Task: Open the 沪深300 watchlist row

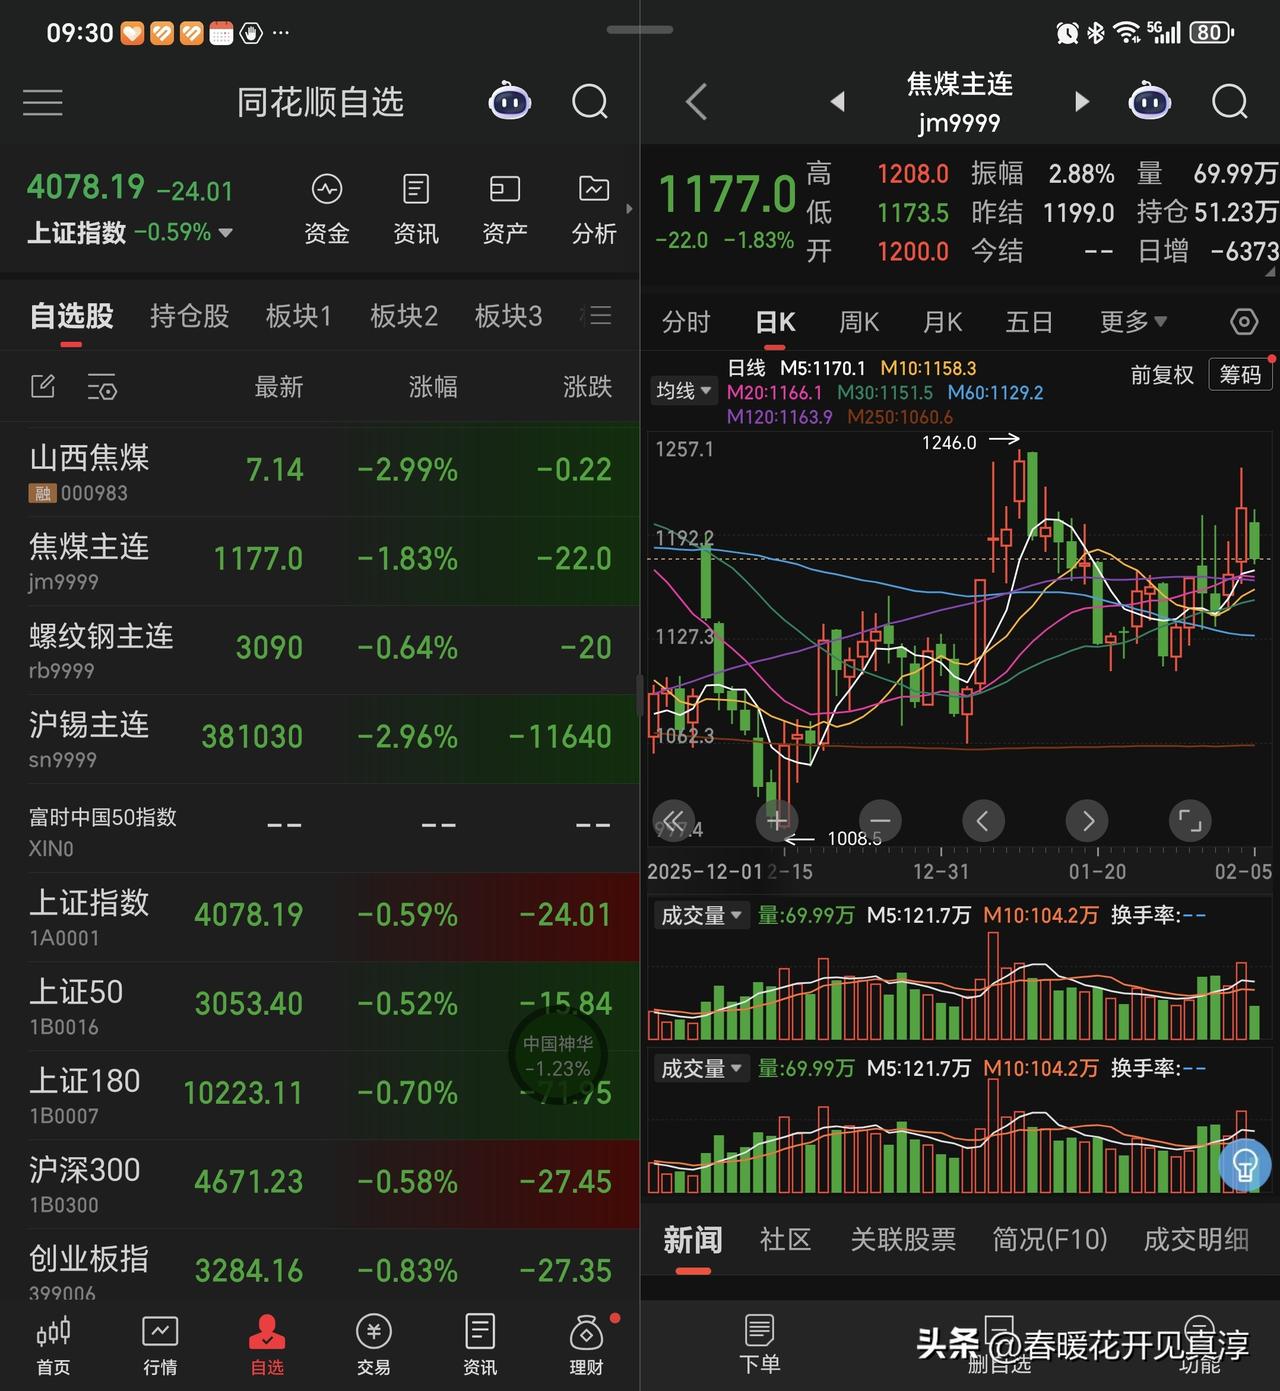Action: [x=320, y=1183]
